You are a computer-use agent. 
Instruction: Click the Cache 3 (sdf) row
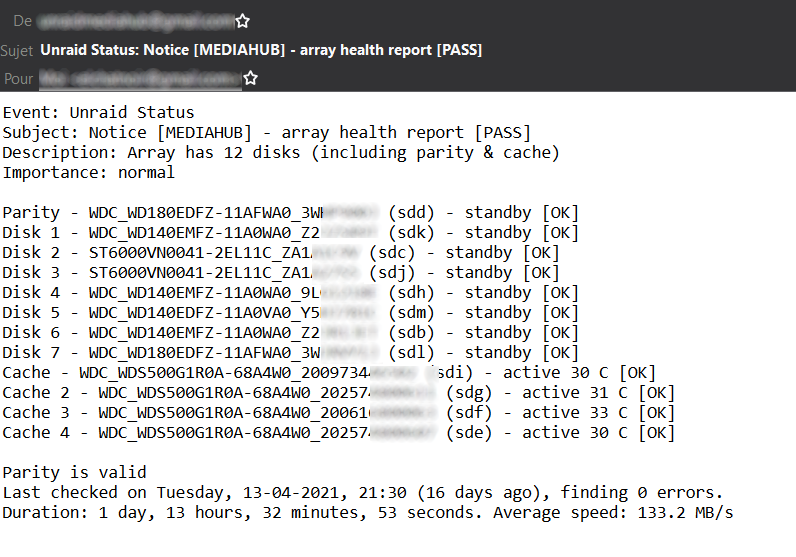(339, 413)
